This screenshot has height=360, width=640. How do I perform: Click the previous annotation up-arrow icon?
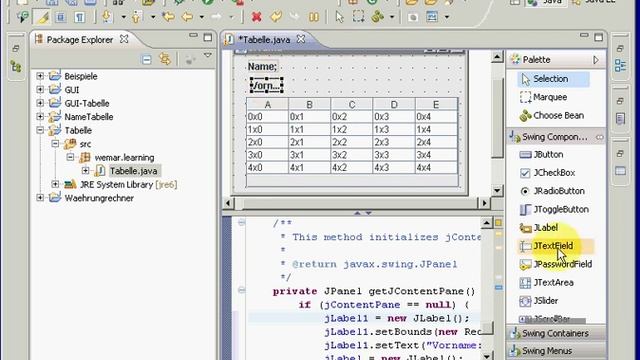(x=137, y=17)
